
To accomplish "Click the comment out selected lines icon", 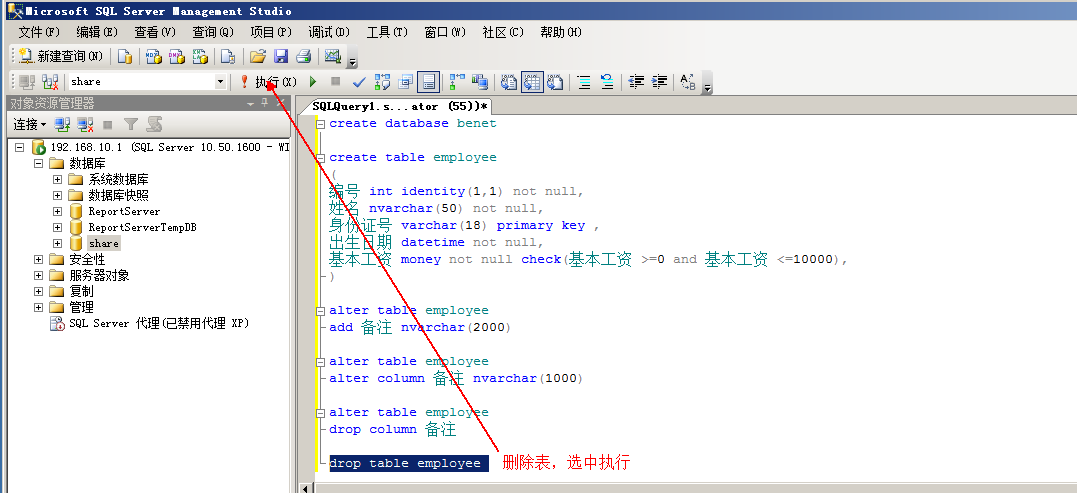I will point(583,82).
